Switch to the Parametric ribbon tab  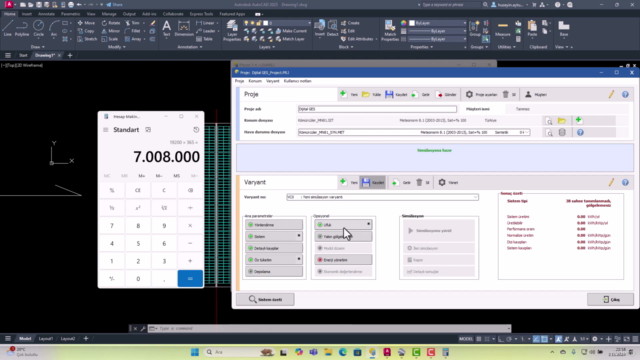click(x=71, y=14)
